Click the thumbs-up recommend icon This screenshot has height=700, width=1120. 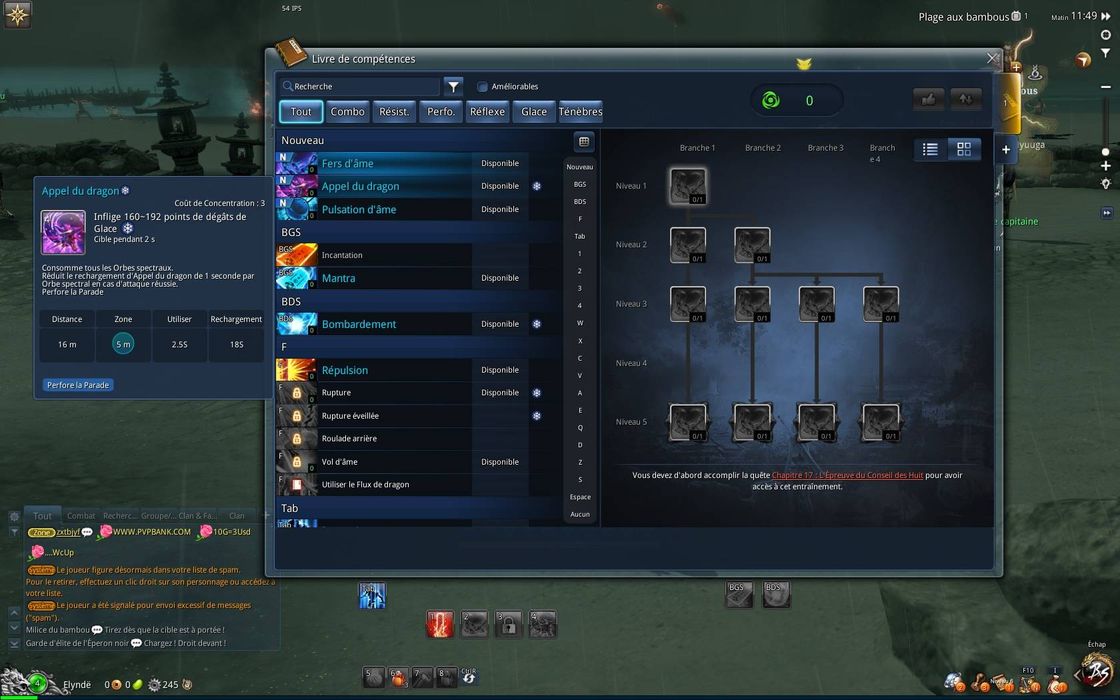point(928,99)
